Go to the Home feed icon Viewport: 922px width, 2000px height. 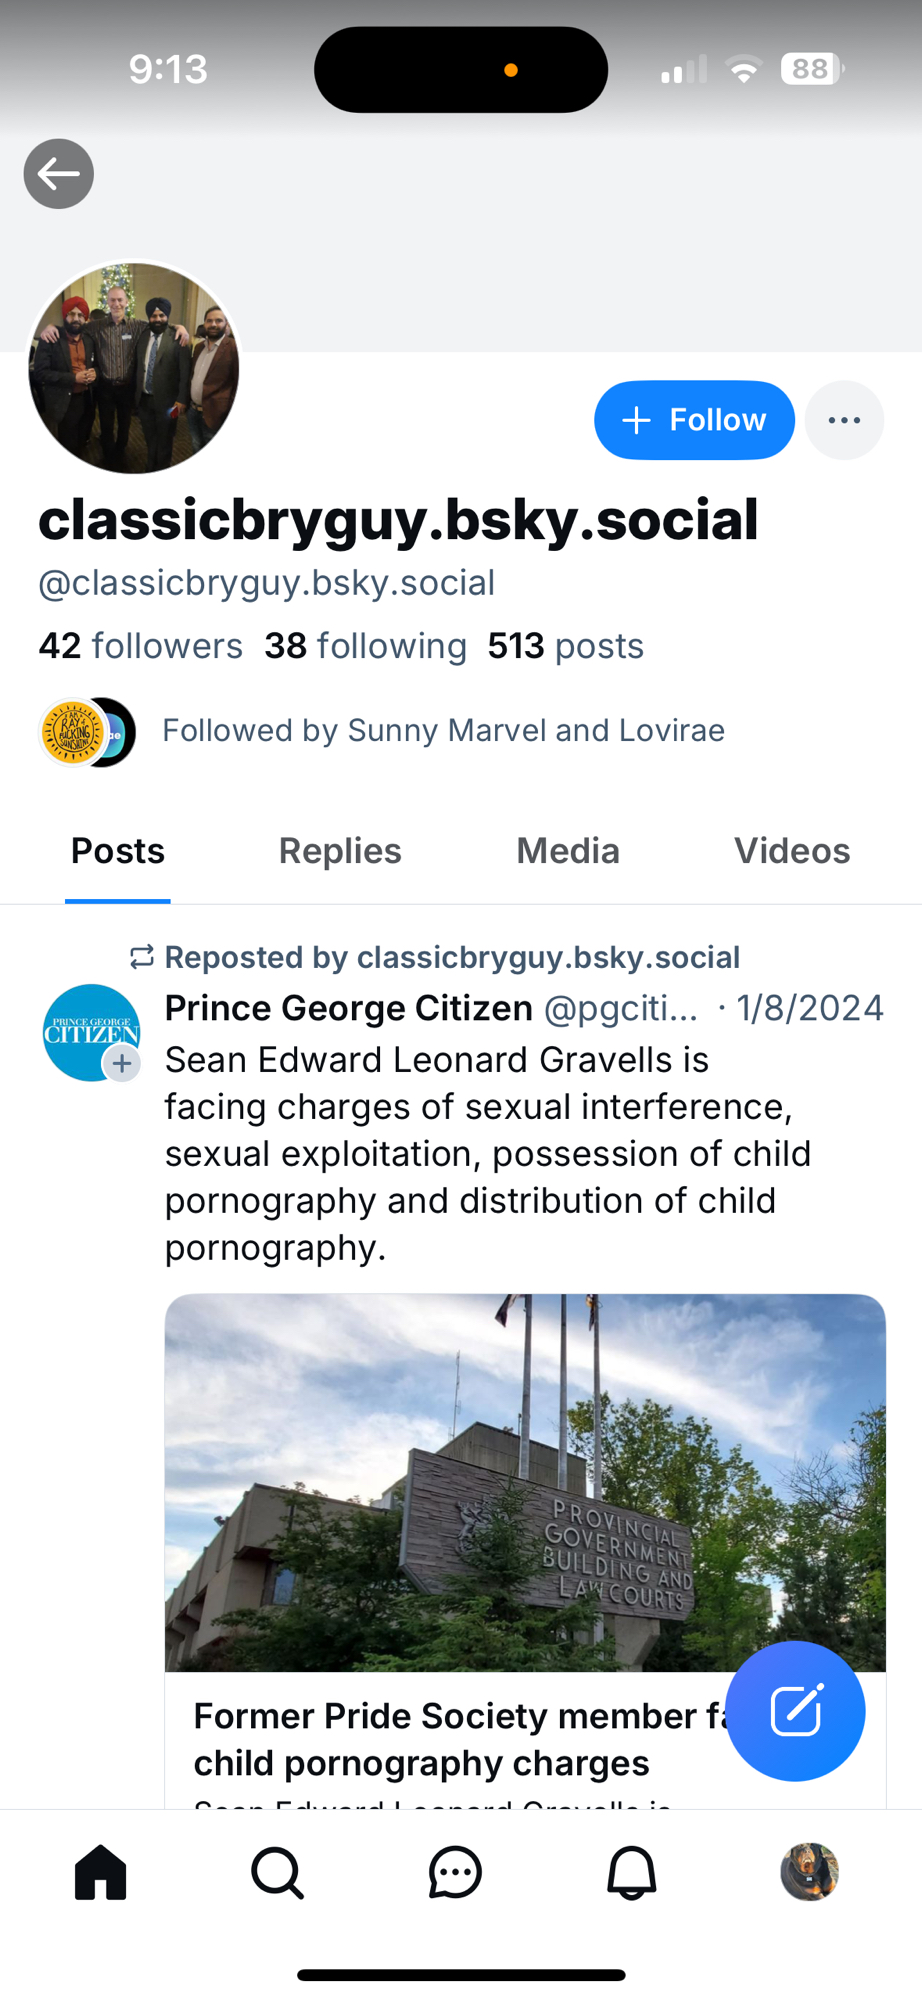[101, 1872]
